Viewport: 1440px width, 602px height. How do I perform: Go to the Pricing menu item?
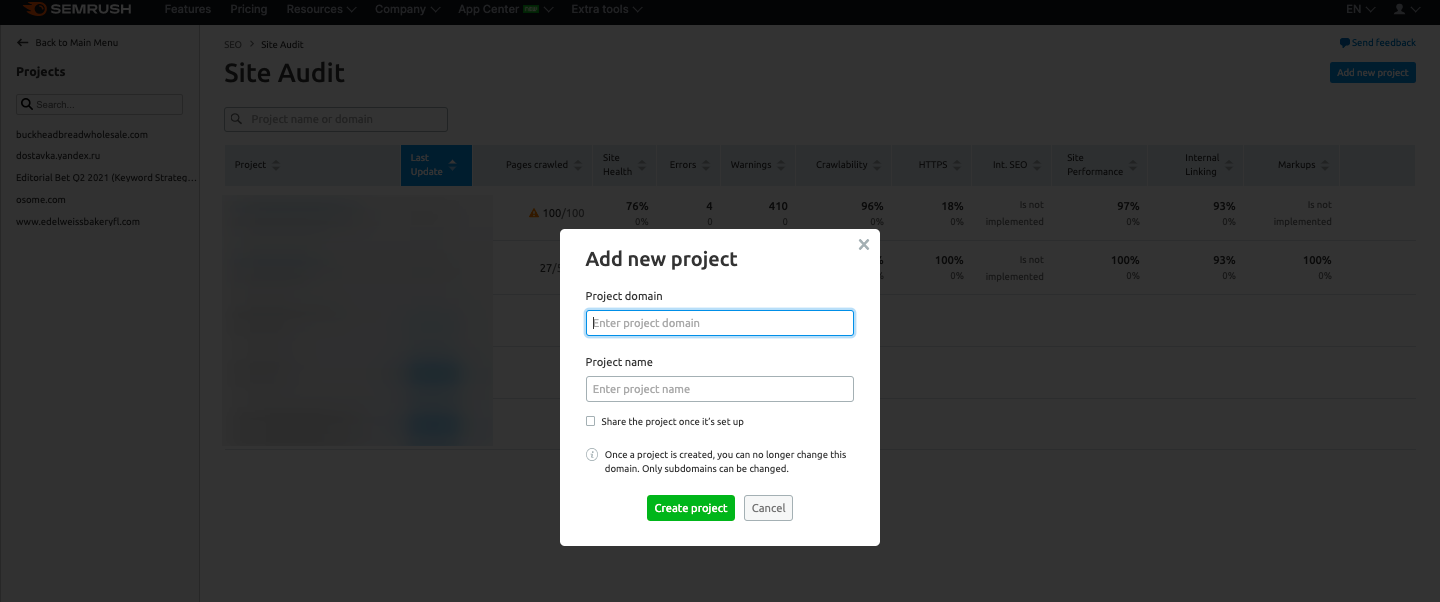click(x=249, y=9)
